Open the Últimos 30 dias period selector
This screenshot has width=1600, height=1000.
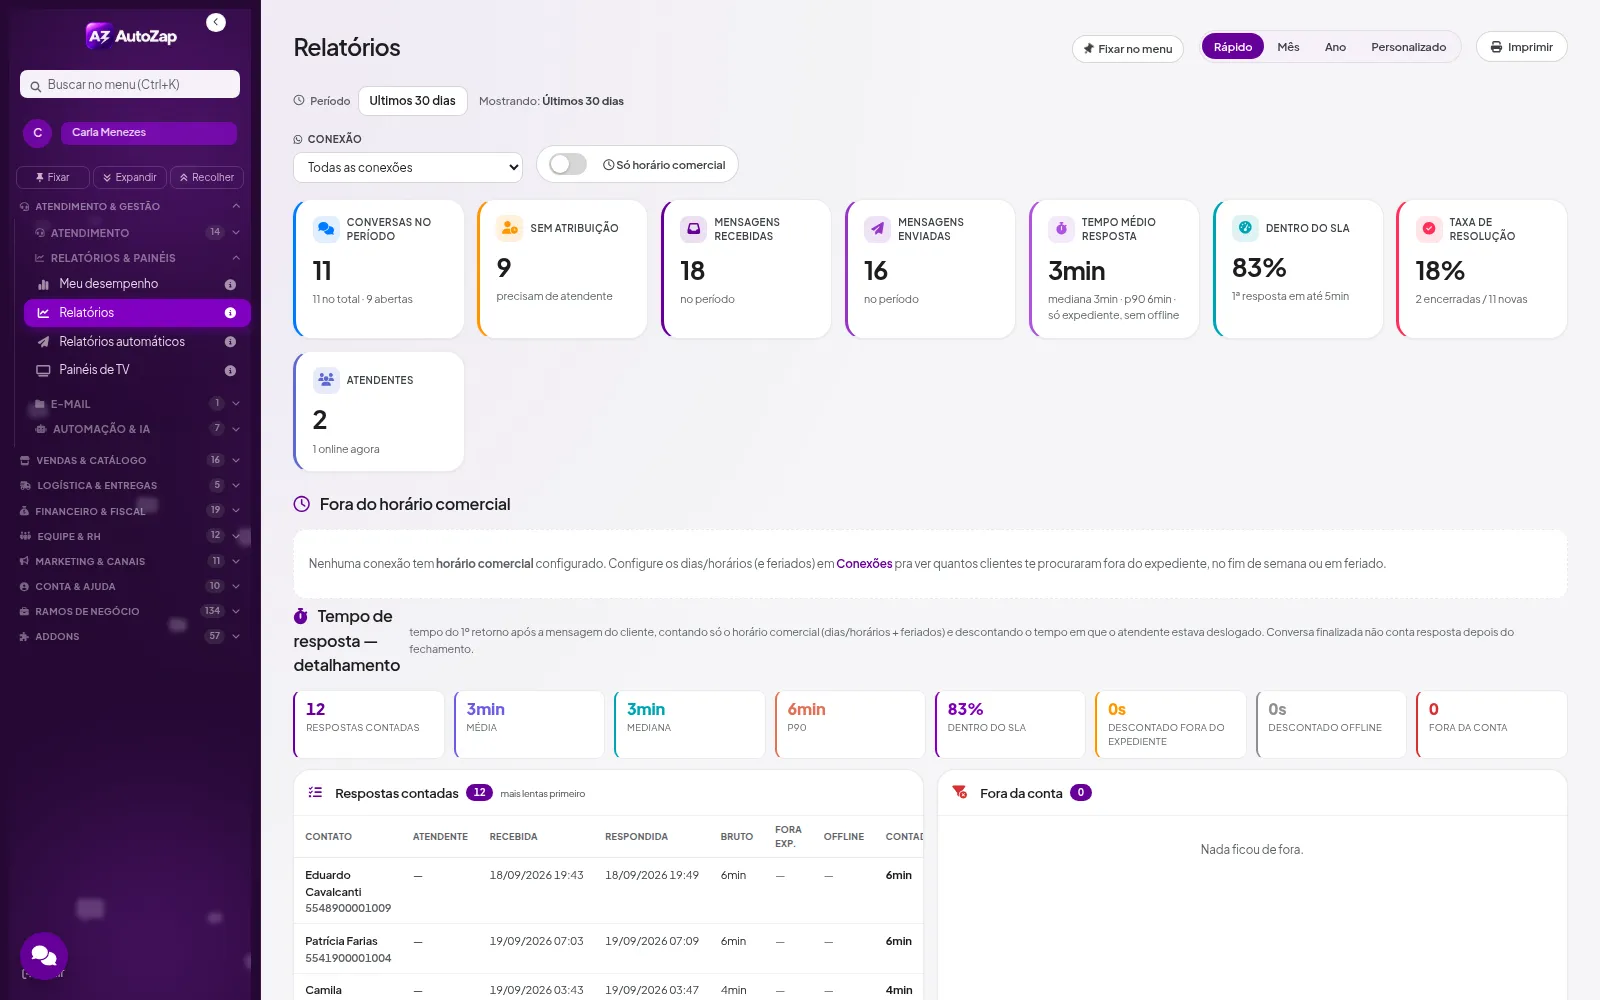(412, 101)
